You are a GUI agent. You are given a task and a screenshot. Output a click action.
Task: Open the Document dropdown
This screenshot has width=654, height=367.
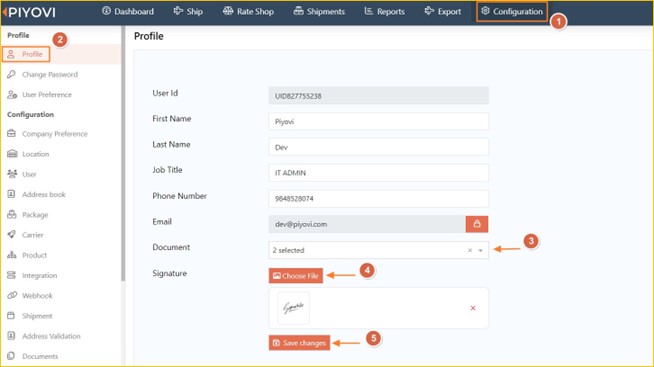pos(378,250)
